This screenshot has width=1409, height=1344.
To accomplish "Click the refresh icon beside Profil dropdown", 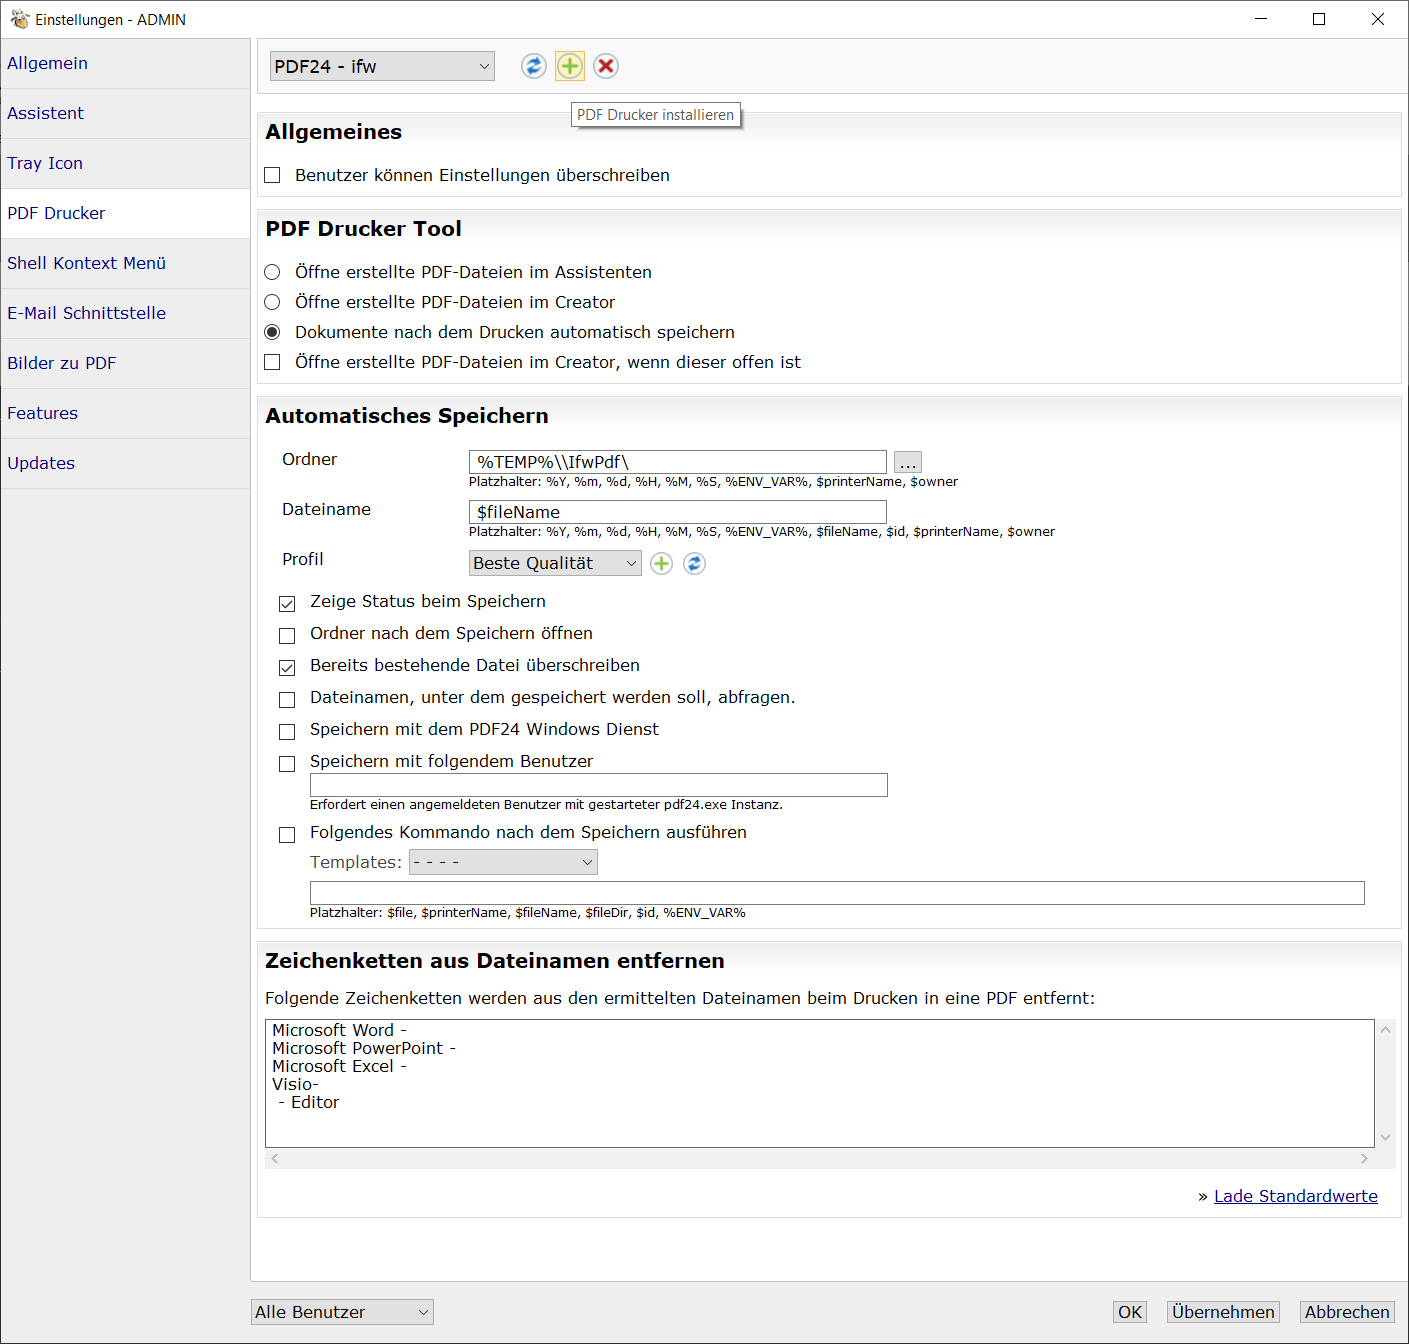I will coord(694,564).
